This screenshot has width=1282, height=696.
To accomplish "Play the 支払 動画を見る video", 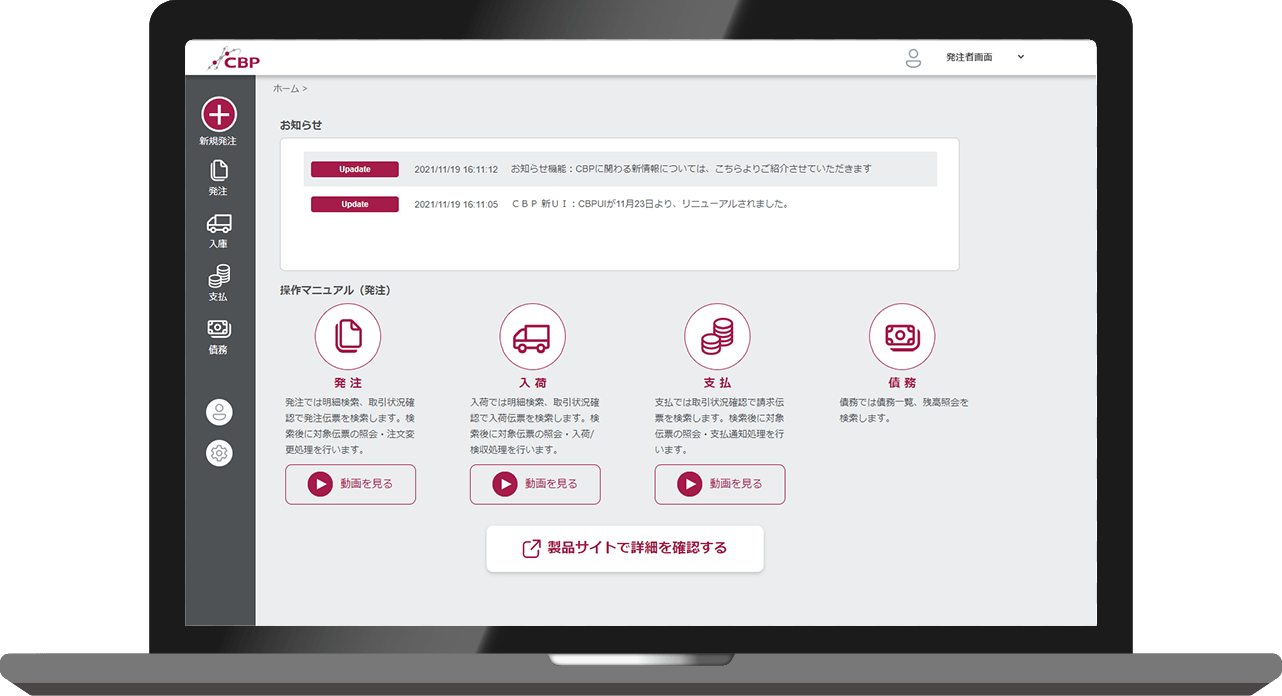I will click(x=720, y=484).
